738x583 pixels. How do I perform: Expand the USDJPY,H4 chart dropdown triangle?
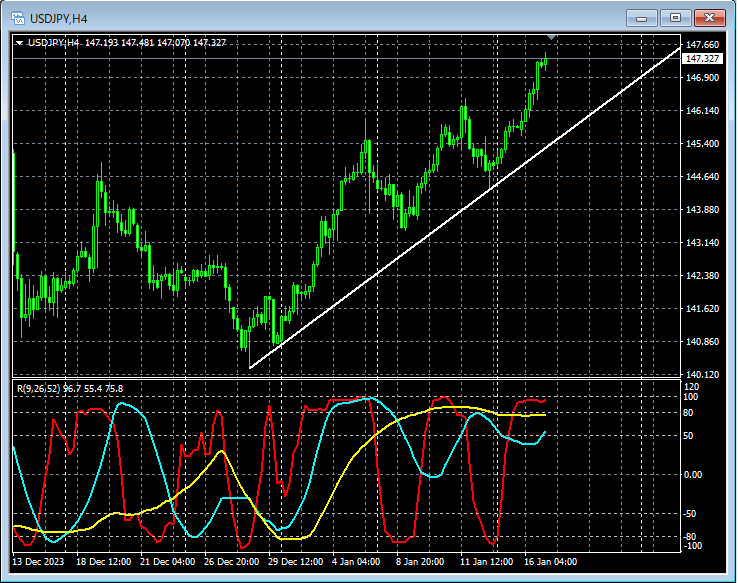click(x=20, y=43)
